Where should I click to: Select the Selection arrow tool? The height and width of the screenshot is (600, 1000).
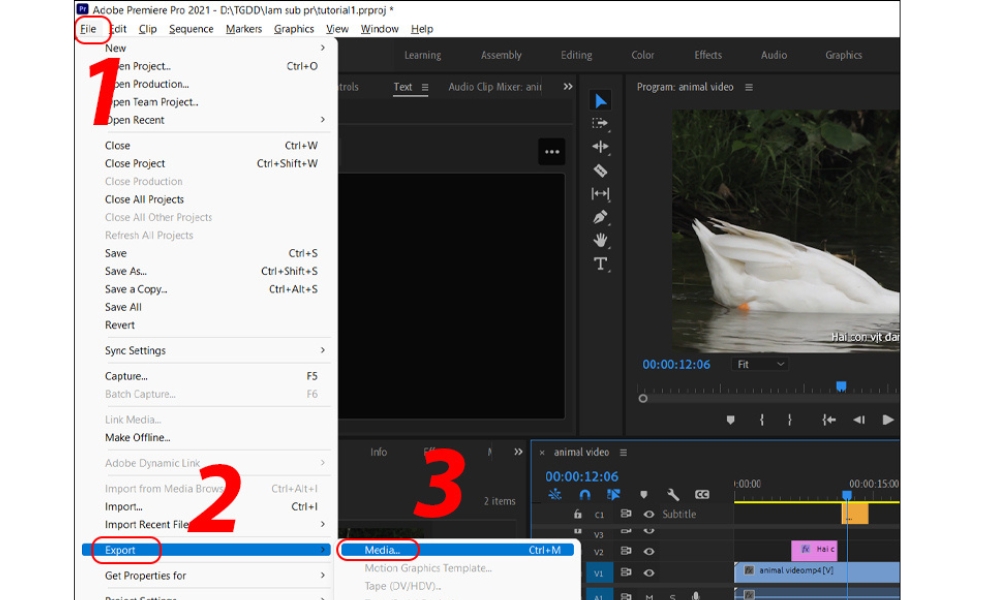click(600, 101)
